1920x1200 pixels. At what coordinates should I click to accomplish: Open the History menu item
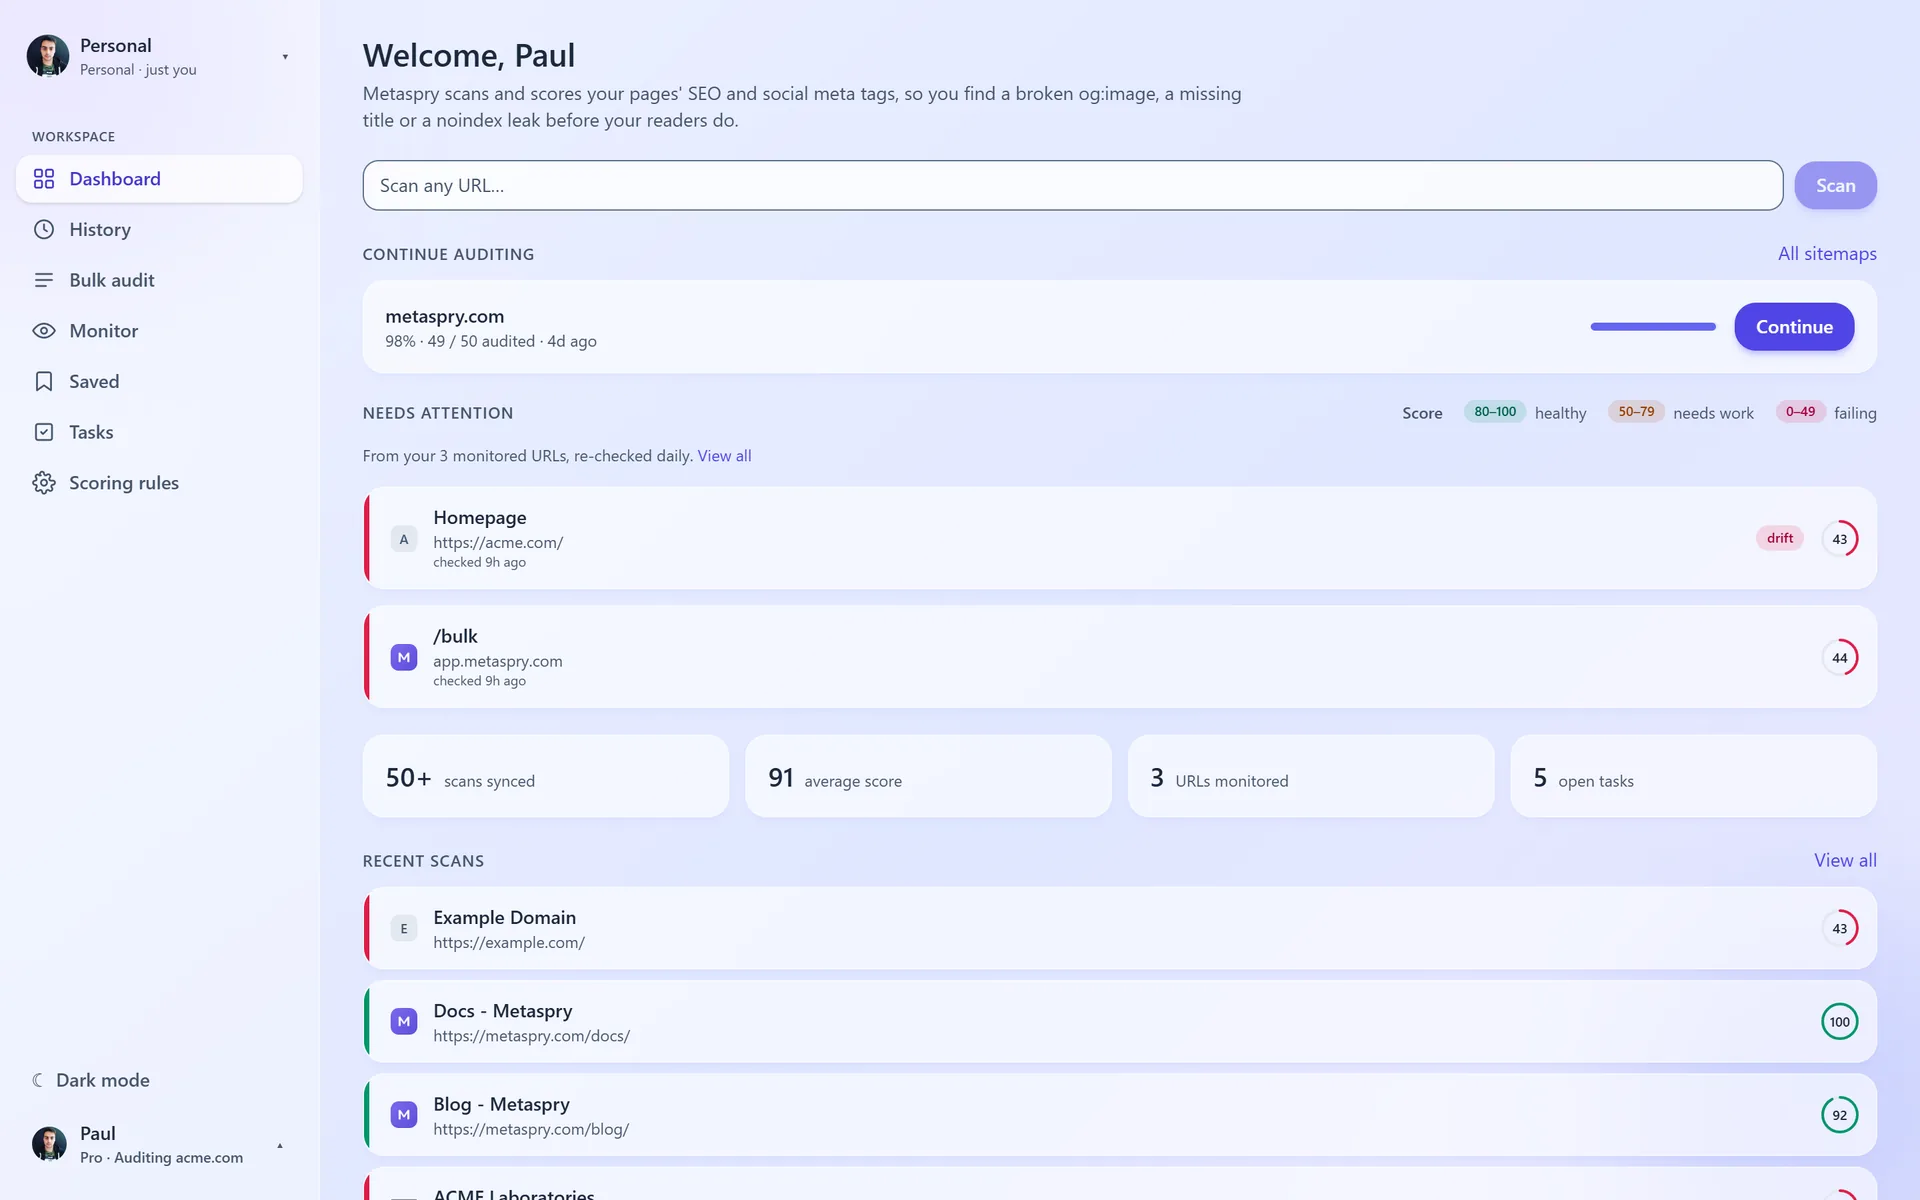[159, 230]
